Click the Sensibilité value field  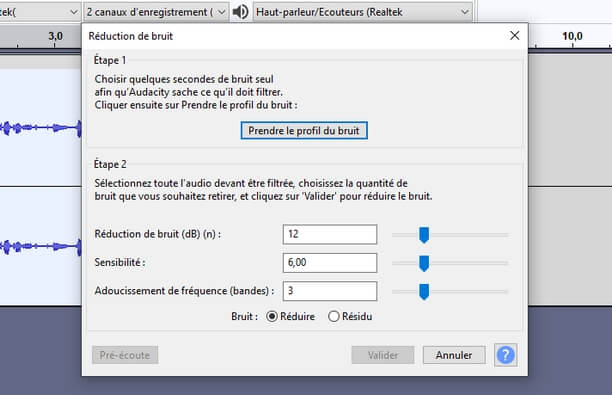pos(330,263)
